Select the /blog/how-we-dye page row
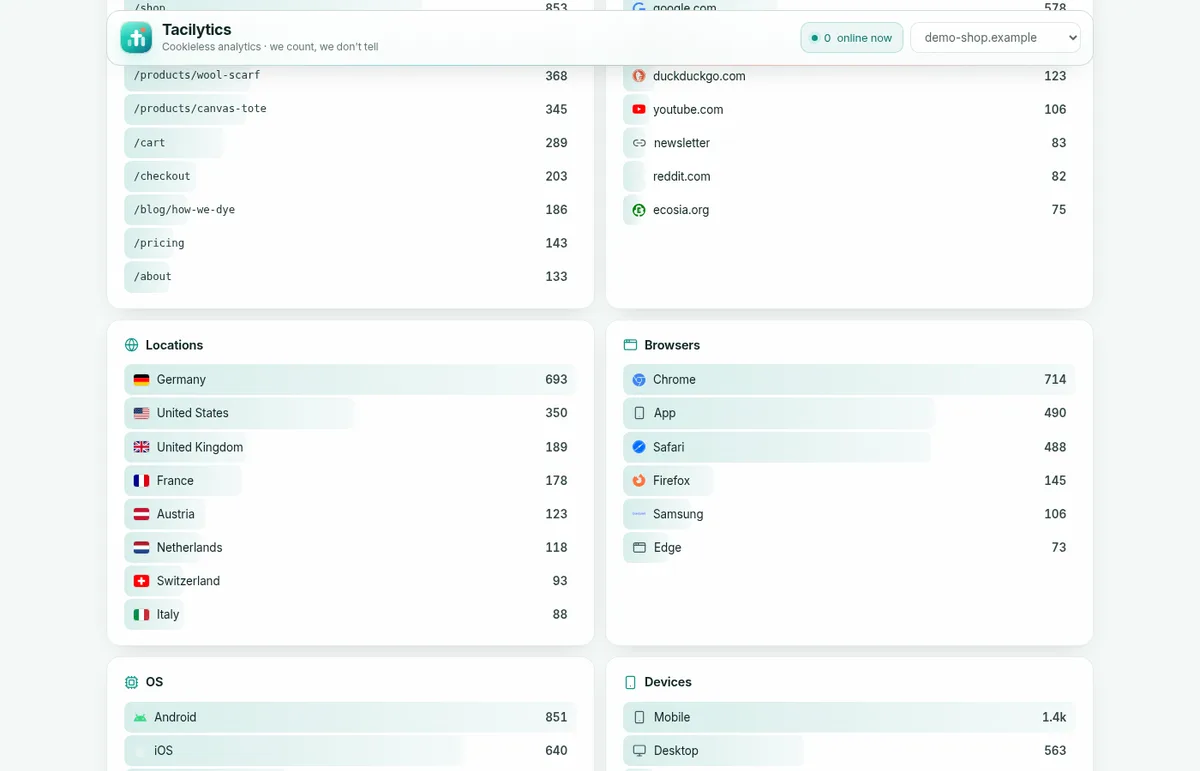The image size is (1200, 771). [x=350, y=210]
